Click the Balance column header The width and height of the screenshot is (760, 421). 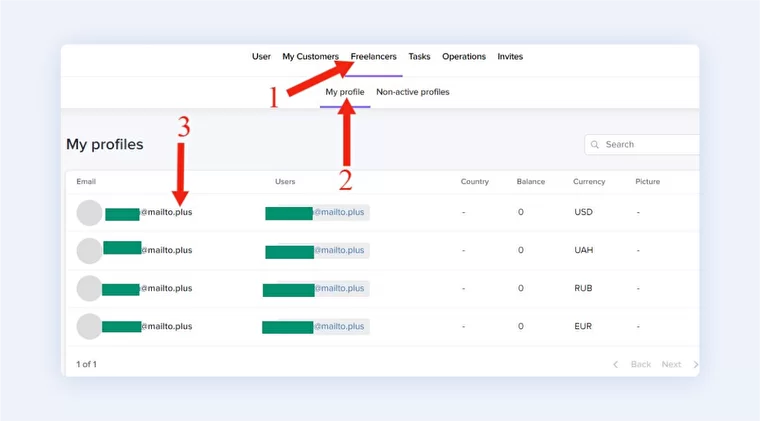pyautogui.click(x=531, y=182)
